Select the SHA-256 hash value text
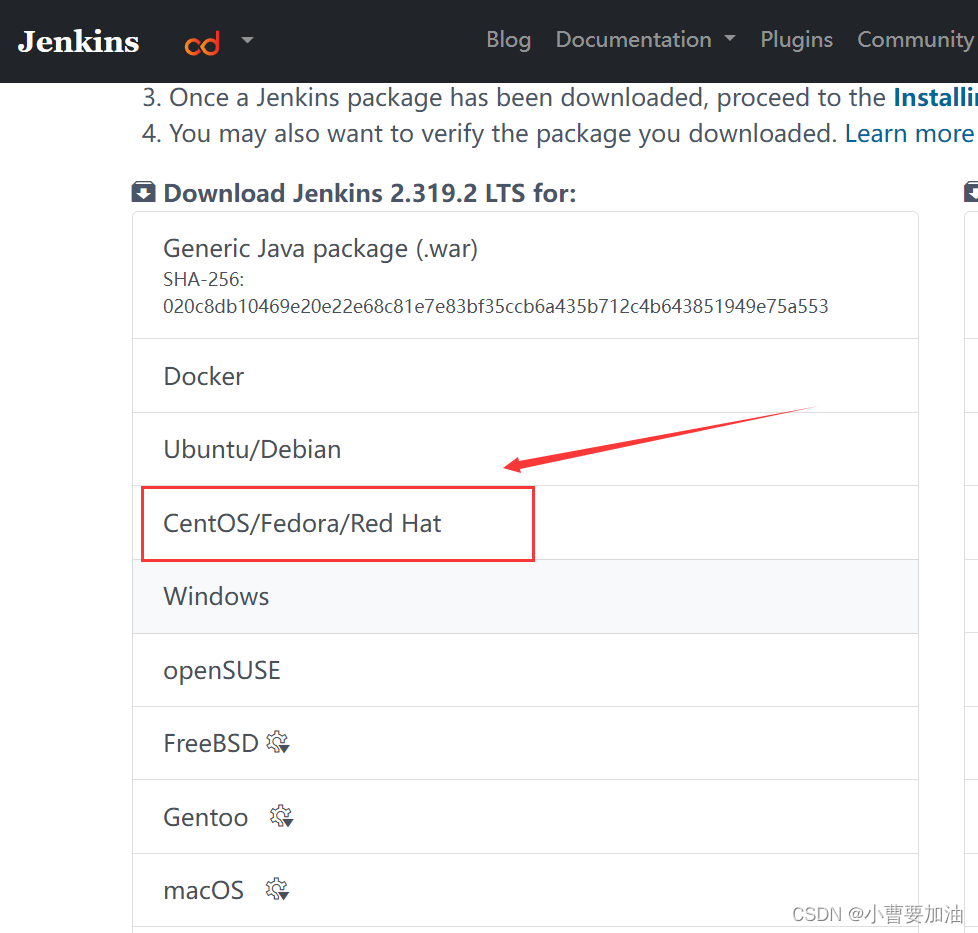The height and width of the screenshot is (933, 978). [495, 306]
